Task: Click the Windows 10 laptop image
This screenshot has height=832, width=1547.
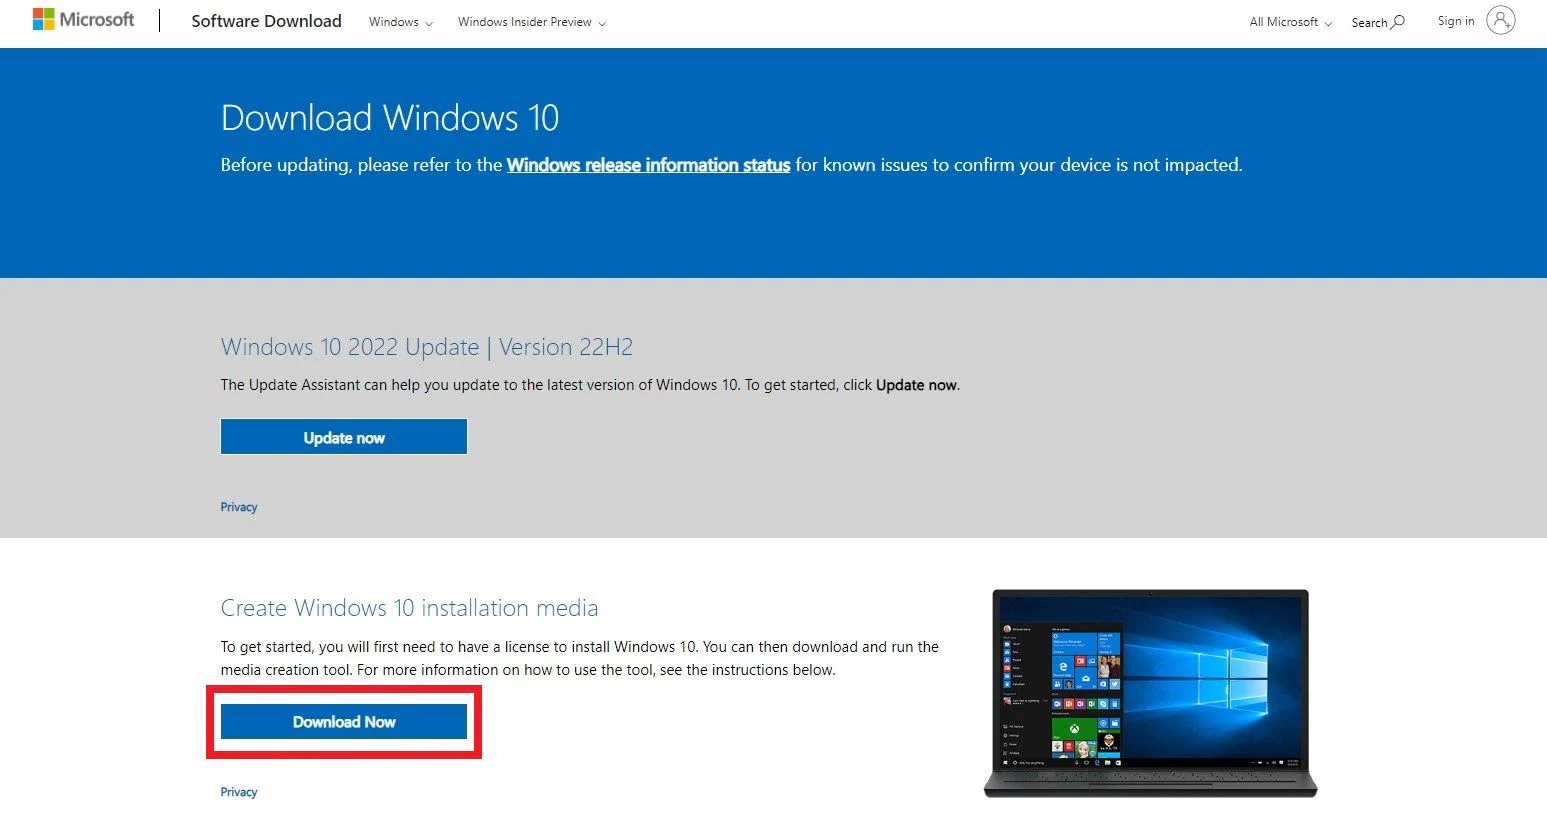Action: (1150, 693)
